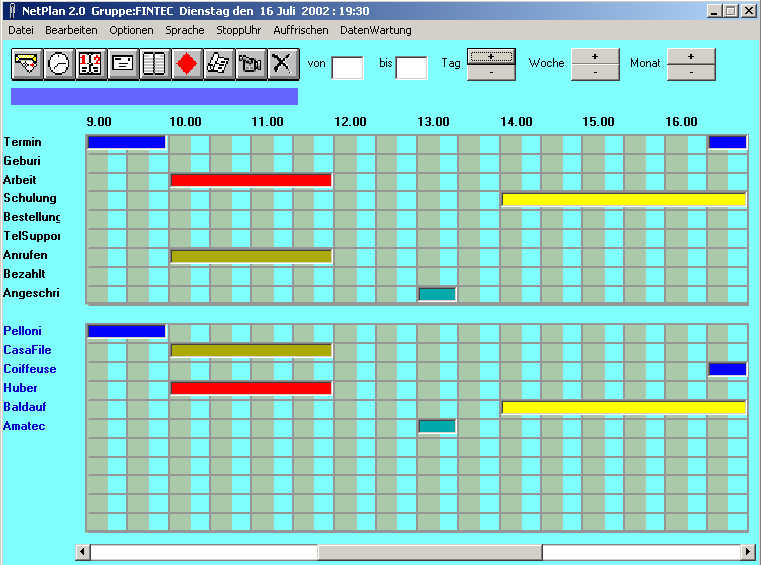Click the Baldauf name label
Image resolution: width=761 pixels, height=565 pixels.
(x=25, y=407)
